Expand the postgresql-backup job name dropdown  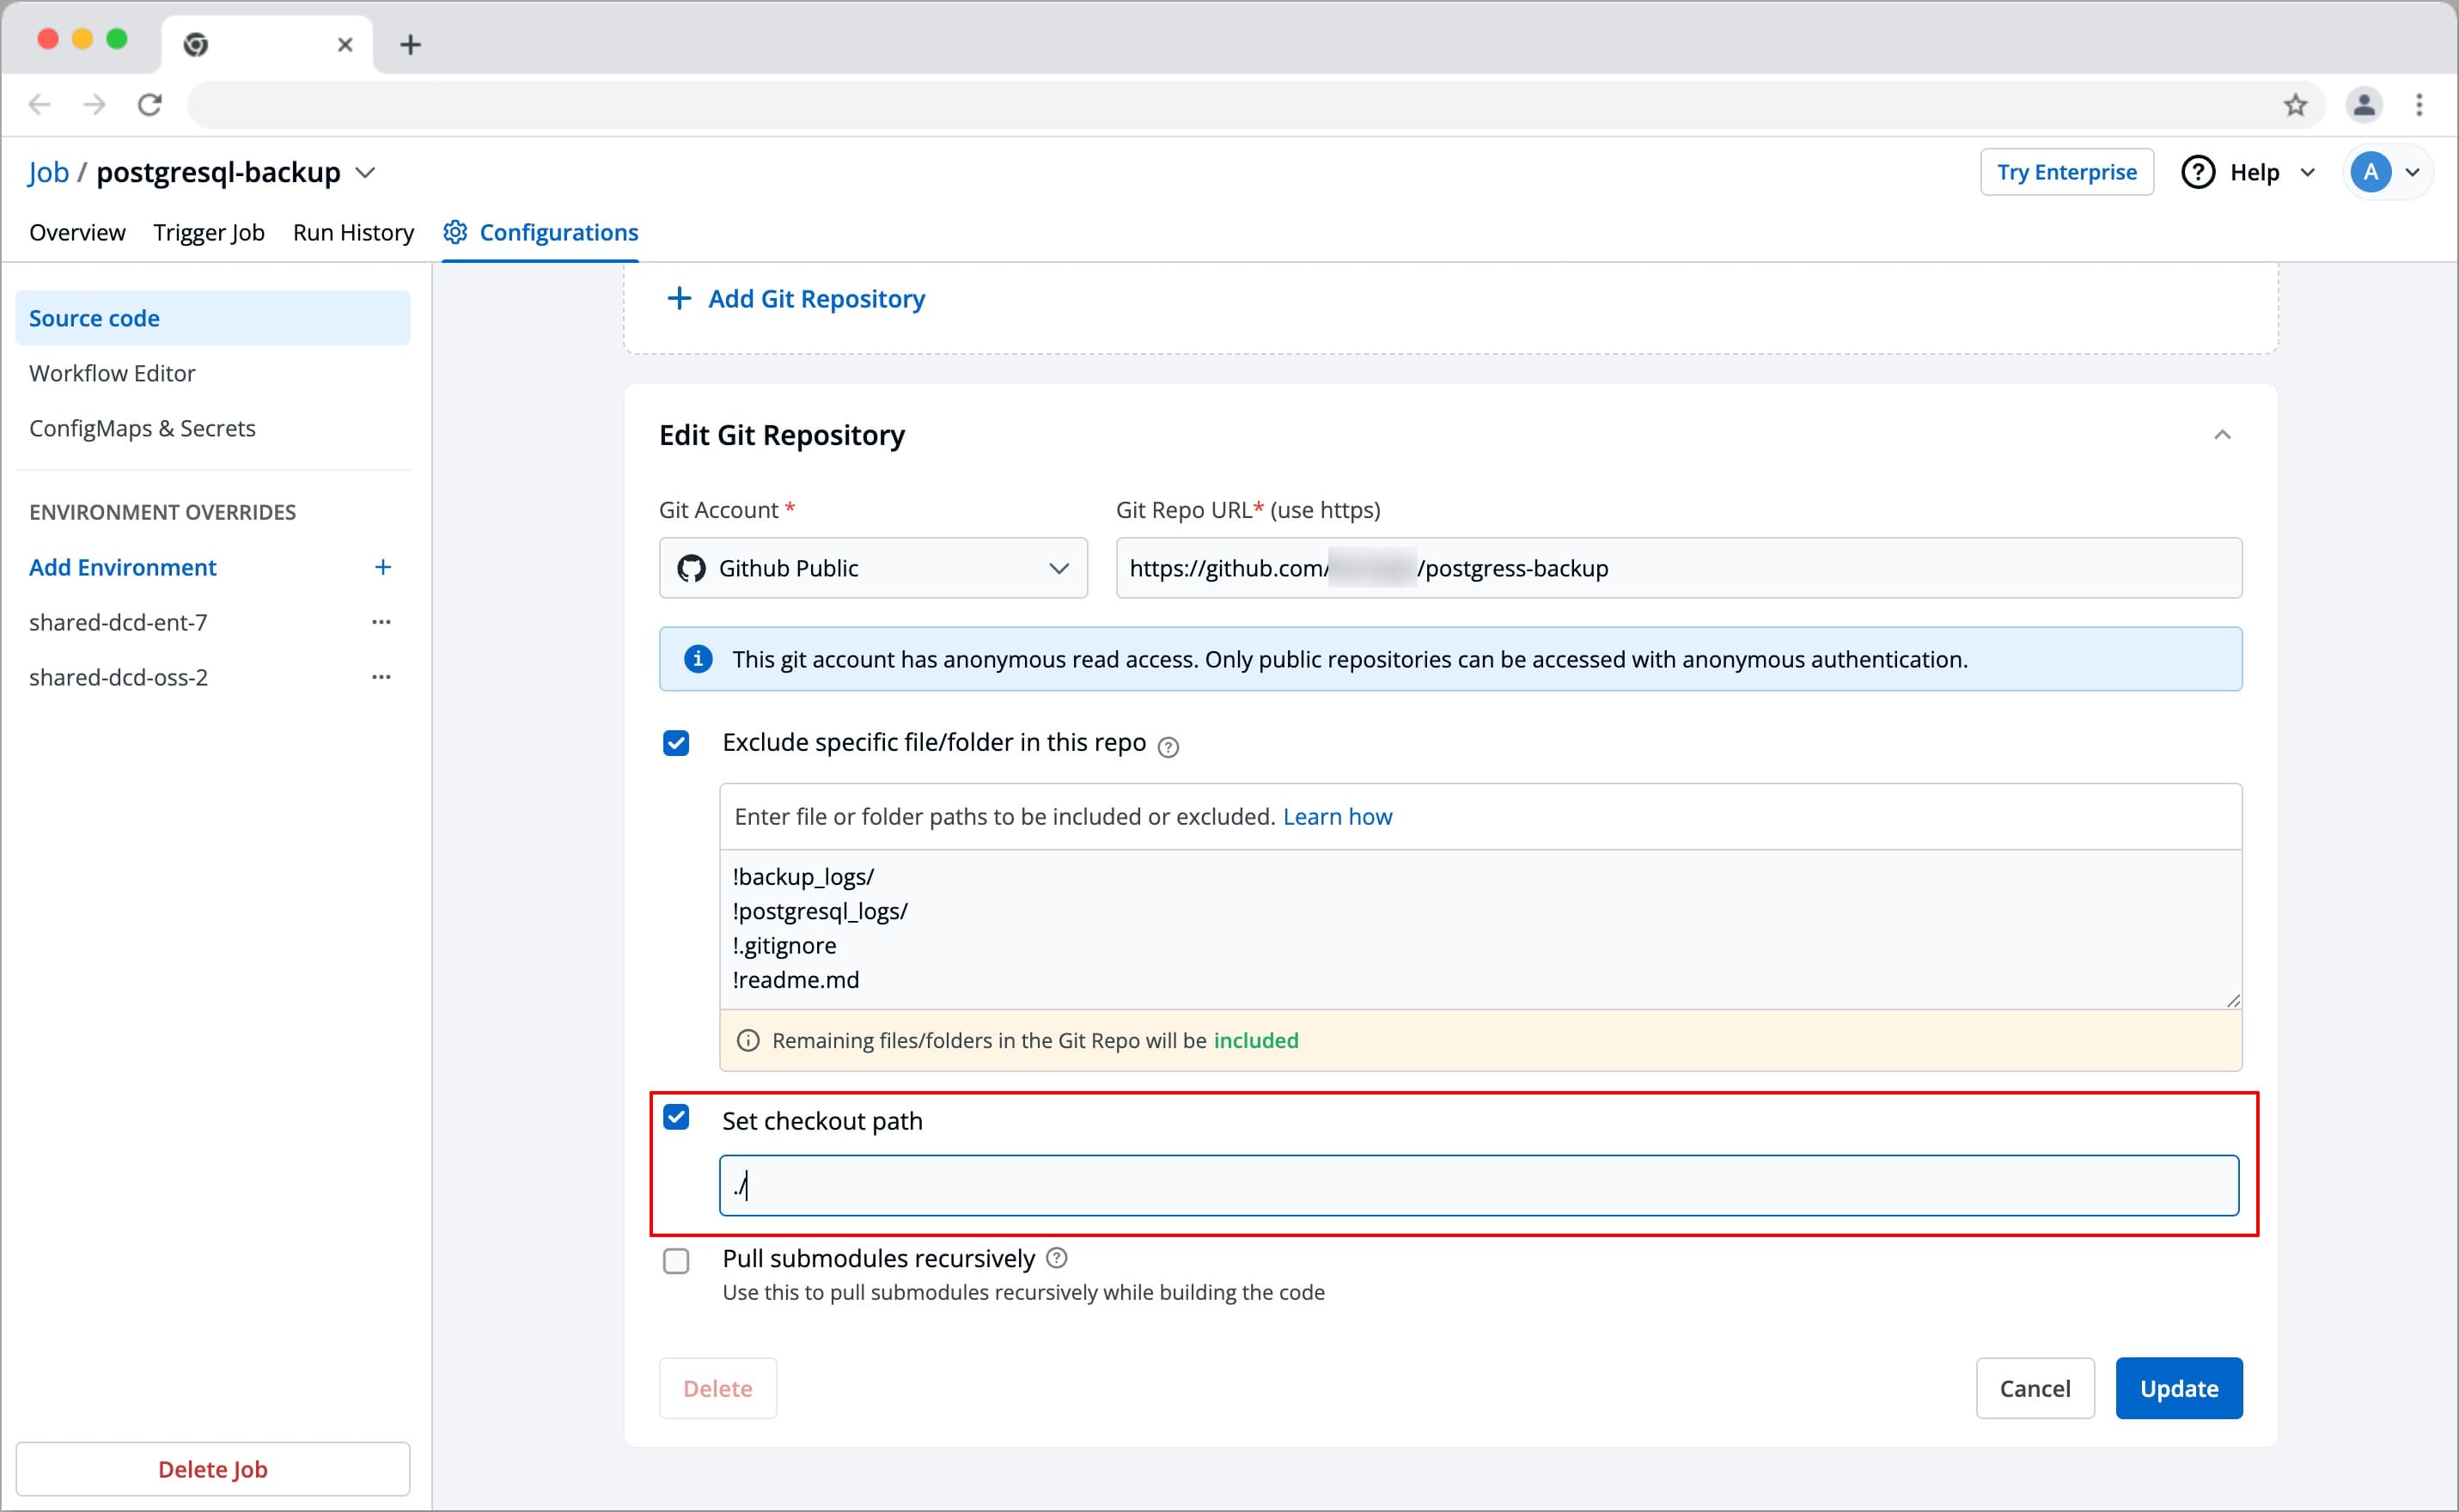click(x=366, y=173)
